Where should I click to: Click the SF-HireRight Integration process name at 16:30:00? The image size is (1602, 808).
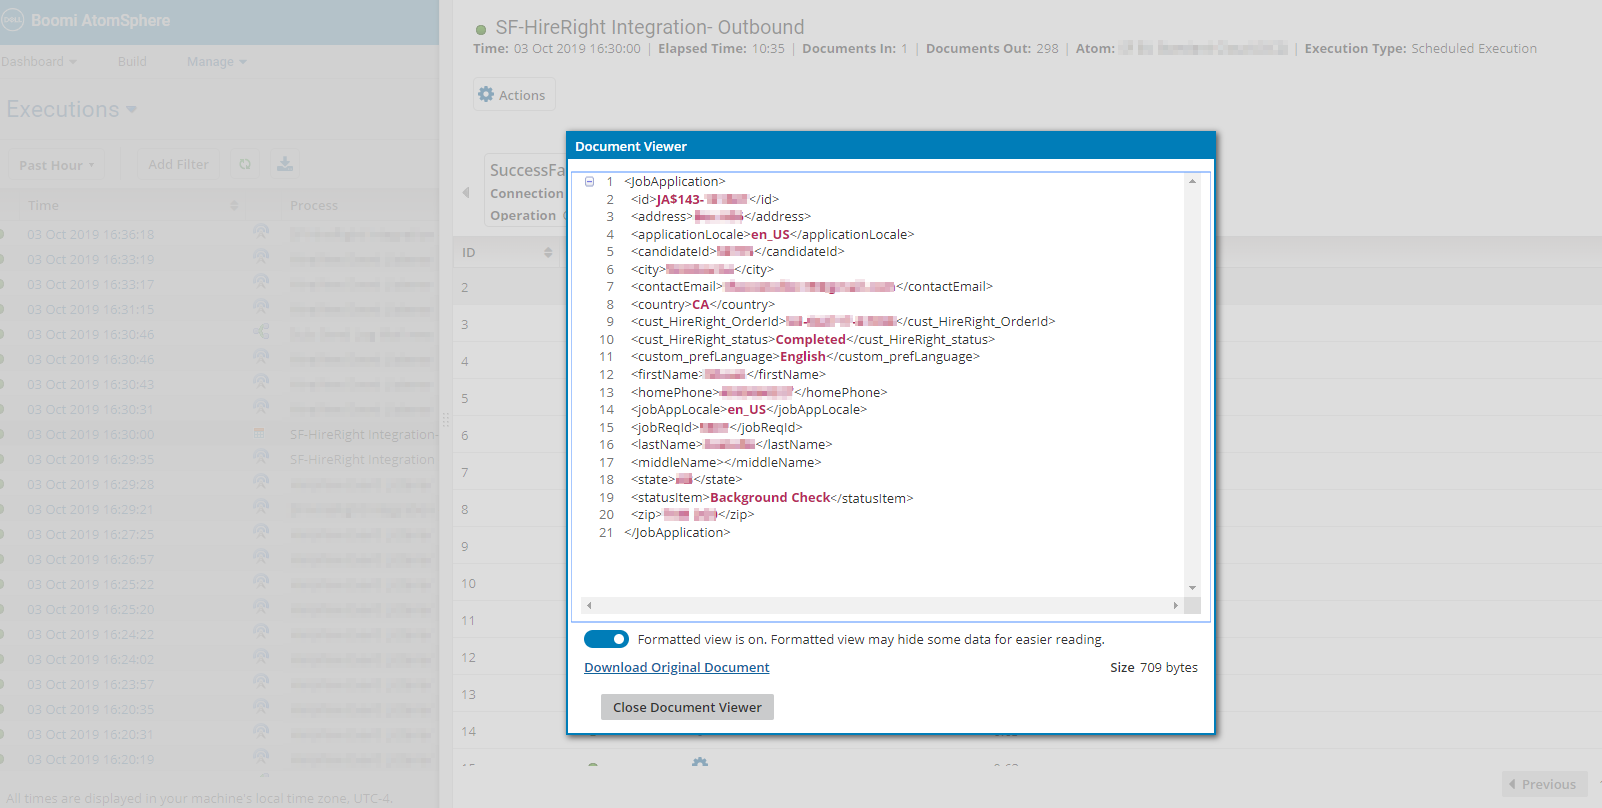point(364,435)
